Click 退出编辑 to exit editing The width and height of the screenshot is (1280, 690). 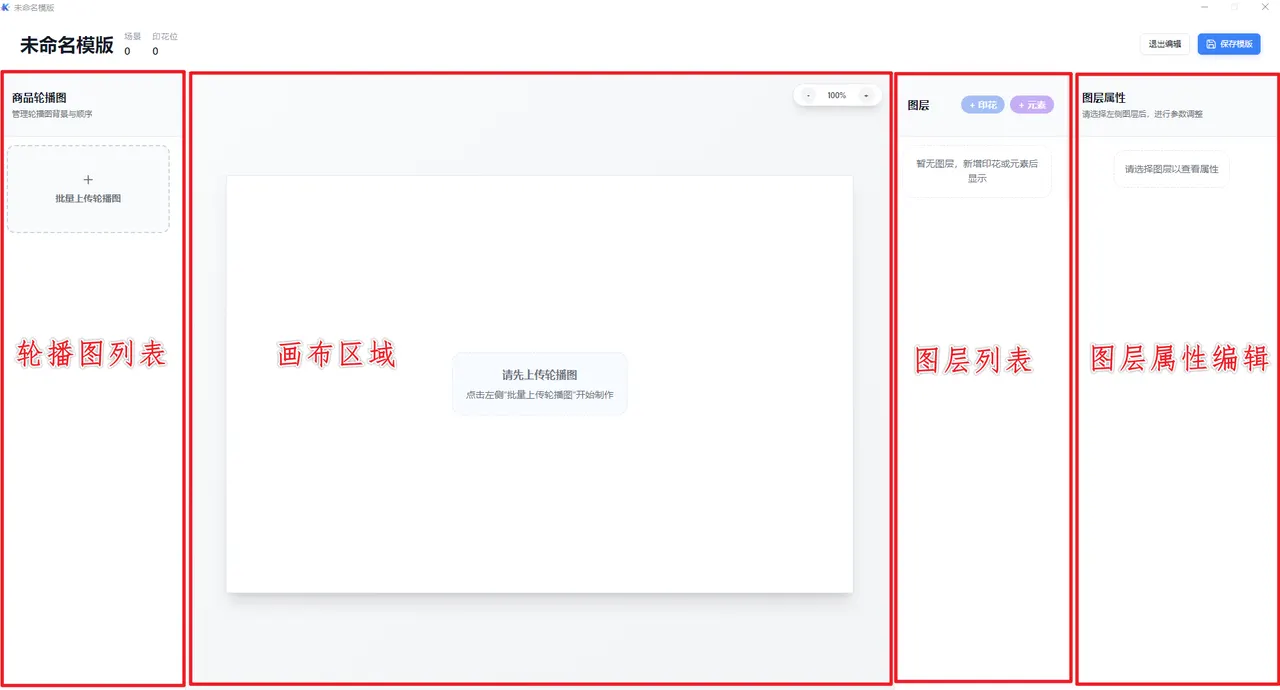tap(1164, 44)
